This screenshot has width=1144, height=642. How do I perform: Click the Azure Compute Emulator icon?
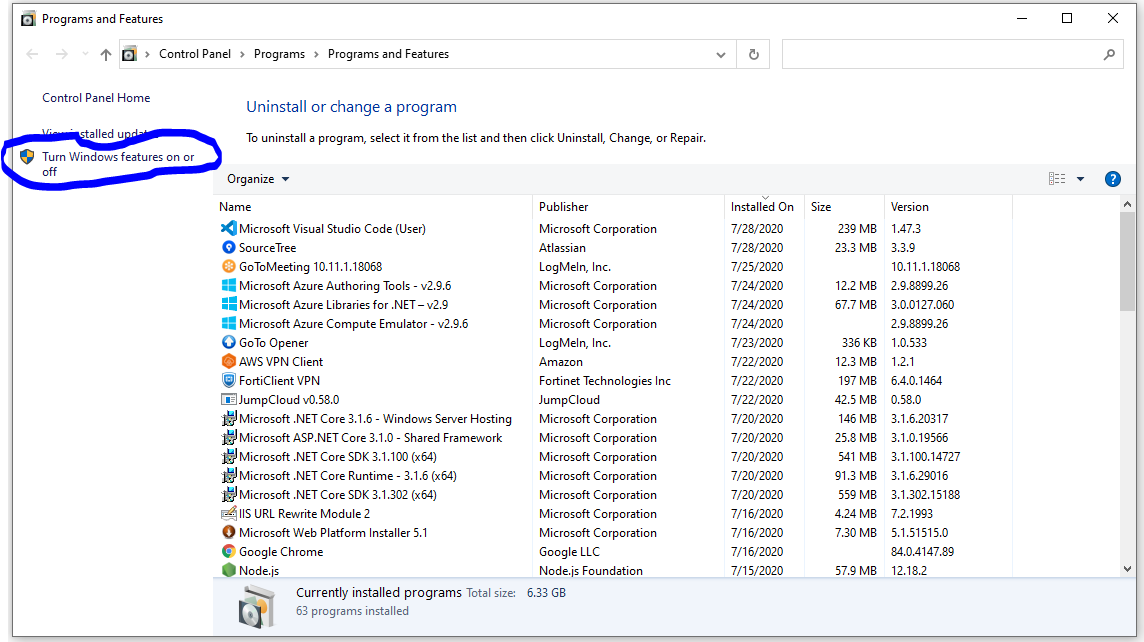point(228,323)
